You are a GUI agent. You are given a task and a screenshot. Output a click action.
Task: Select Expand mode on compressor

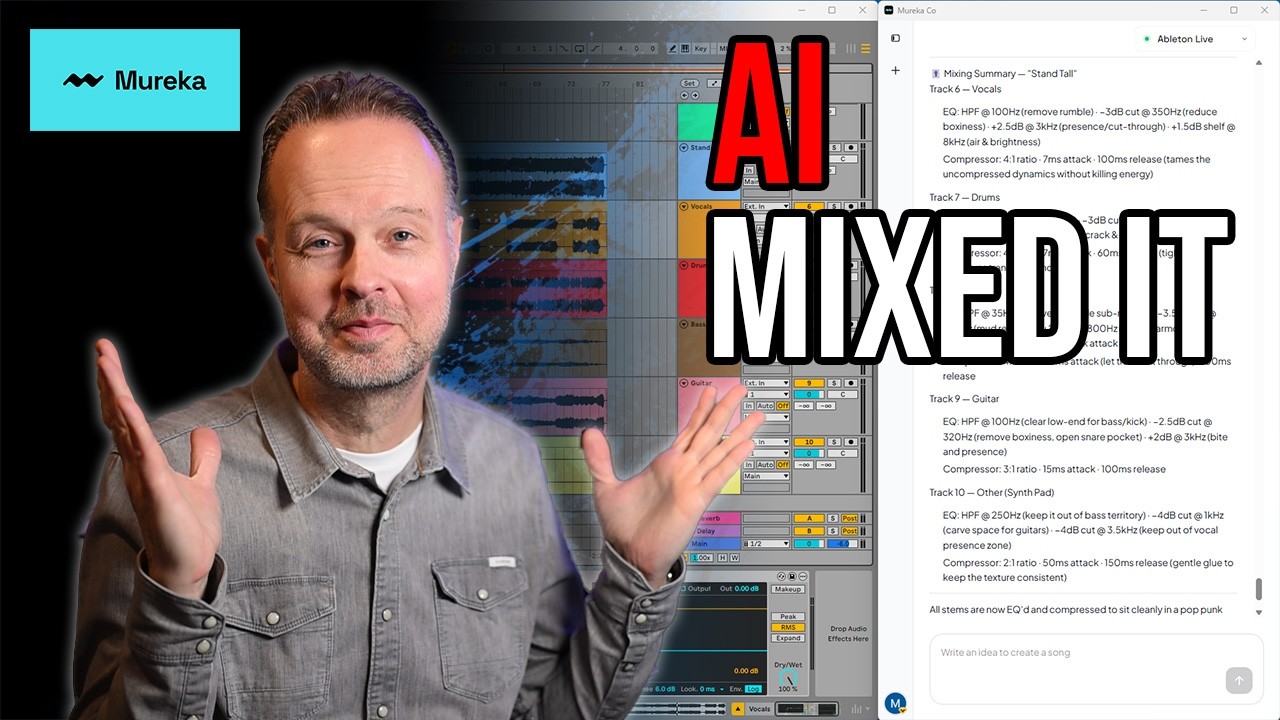point(788,638)
